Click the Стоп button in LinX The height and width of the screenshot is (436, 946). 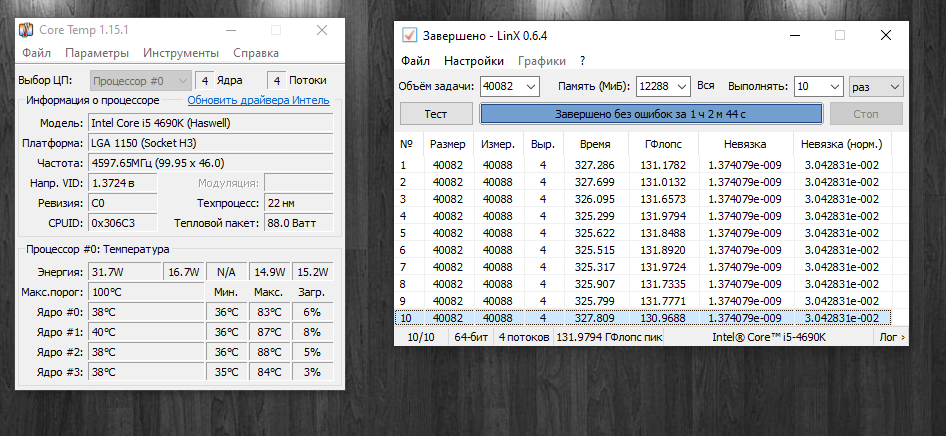click(x=866, y=113)
